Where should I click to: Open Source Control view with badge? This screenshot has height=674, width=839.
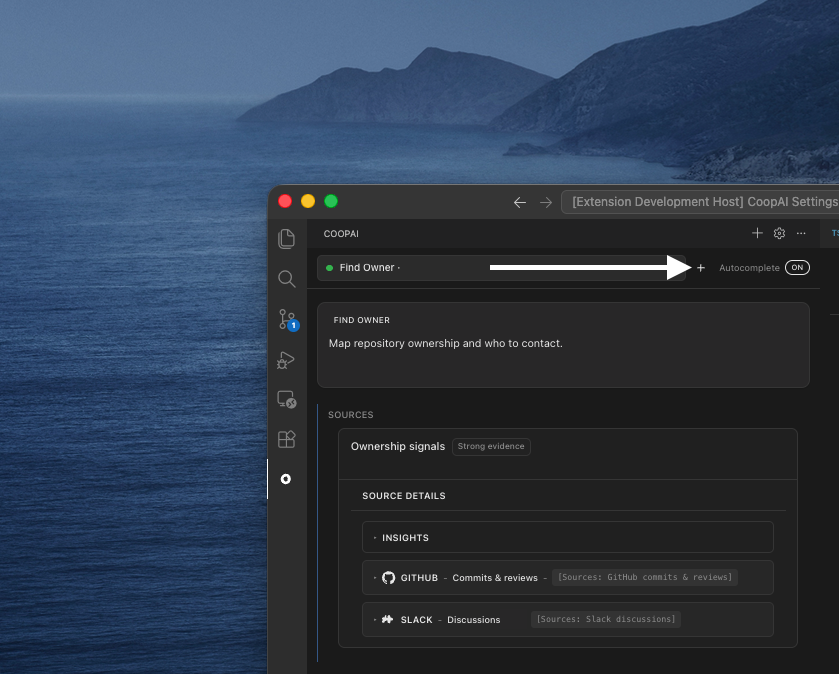tap(287, 319)
